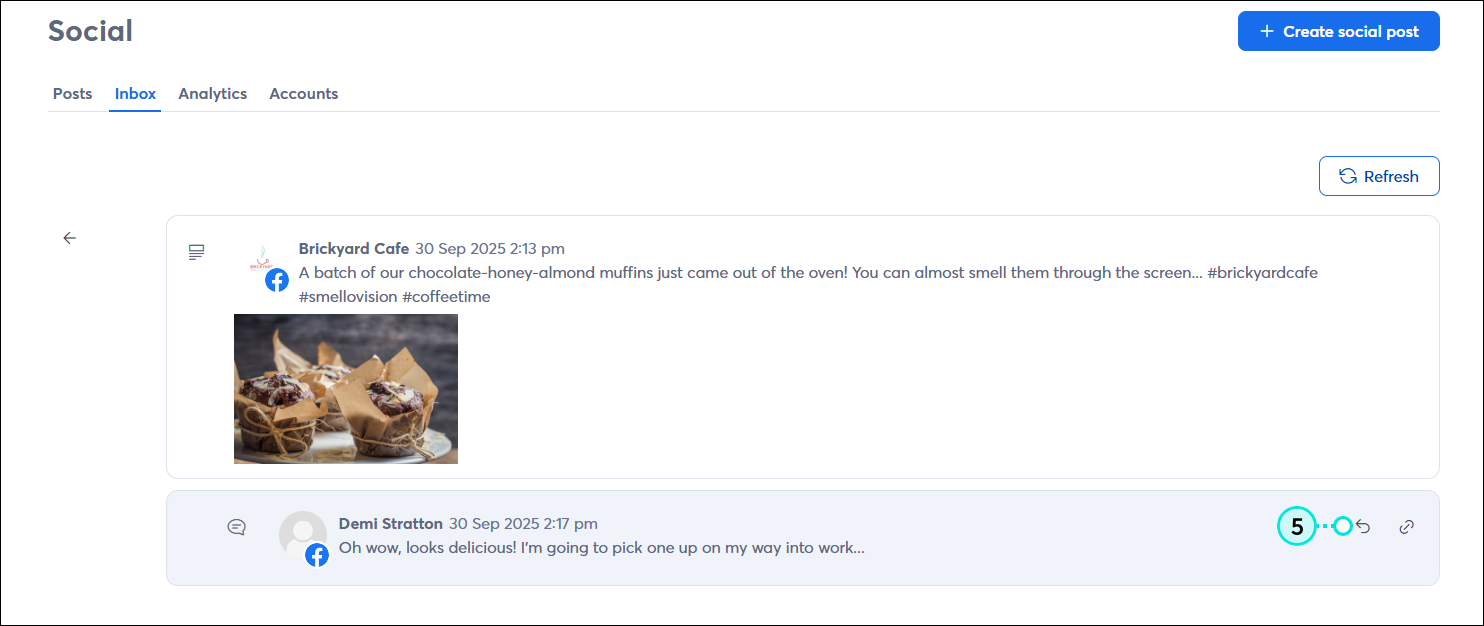Open the muffin photo thumbnail

tap(346, 389)
